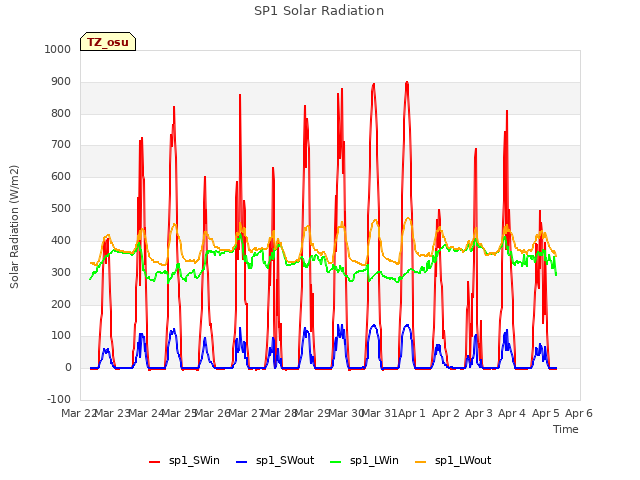Click the 900 y-axis tick label
Viewport: 640px width, 480px height.
pyautogui.click(x=61, y=82)
